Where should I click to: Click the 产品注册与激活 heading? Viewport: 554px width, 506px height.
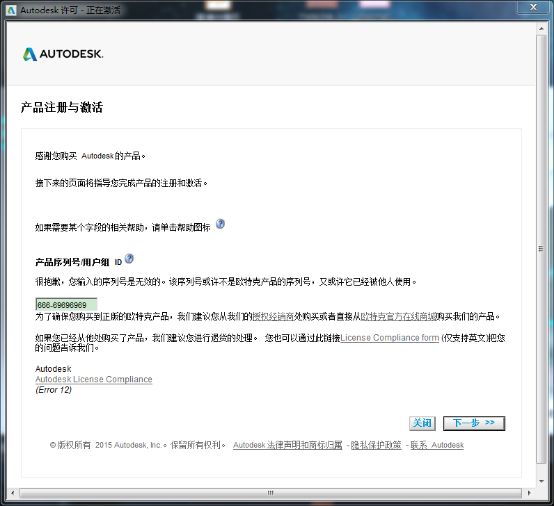click(62, 107)
